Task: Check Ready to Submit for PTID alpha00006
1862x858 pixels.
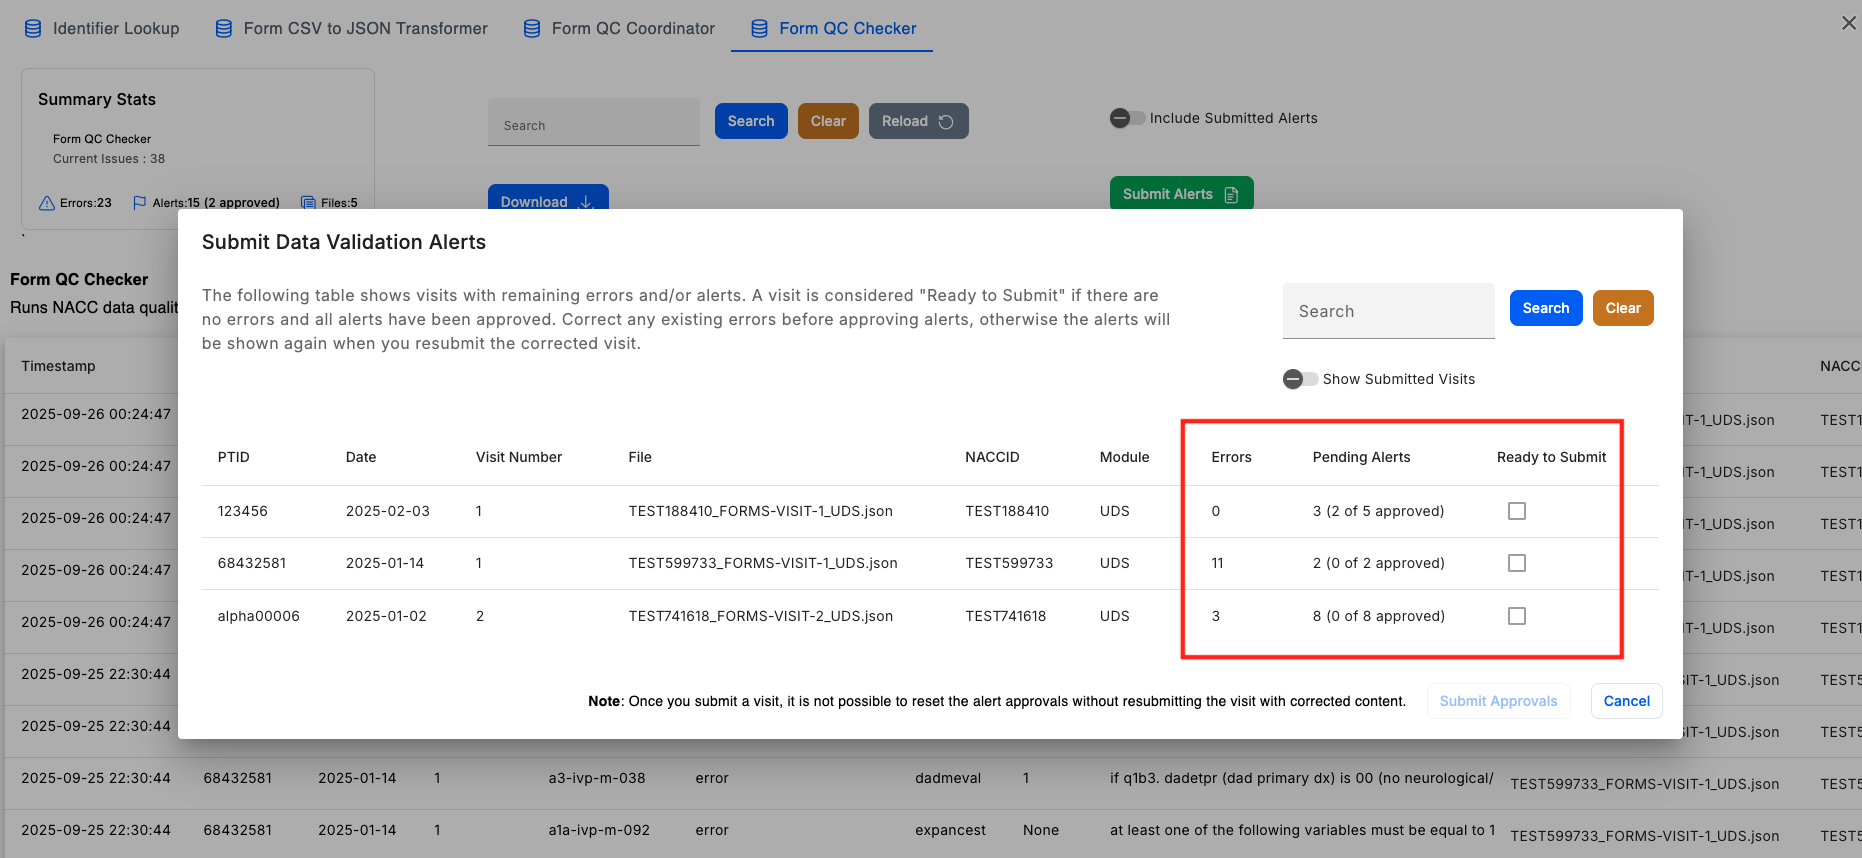Action: coord(1517,616)
